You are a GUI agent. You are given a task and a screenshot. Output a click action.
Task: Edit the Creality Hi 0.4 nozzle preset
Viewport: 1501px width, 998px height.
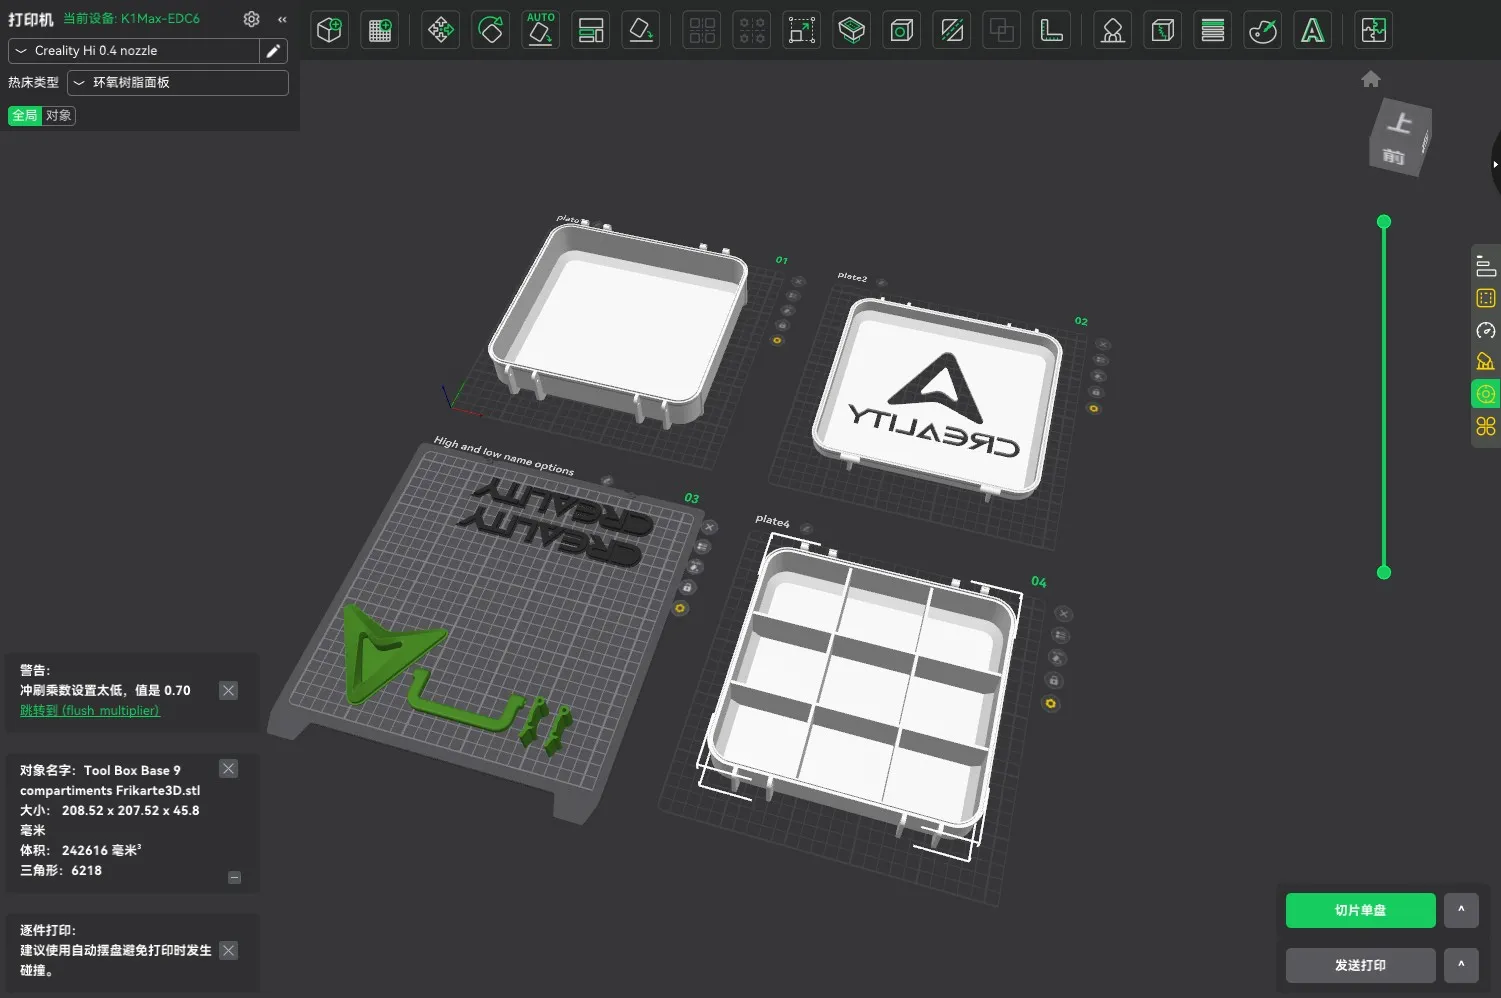coord(273,51)
